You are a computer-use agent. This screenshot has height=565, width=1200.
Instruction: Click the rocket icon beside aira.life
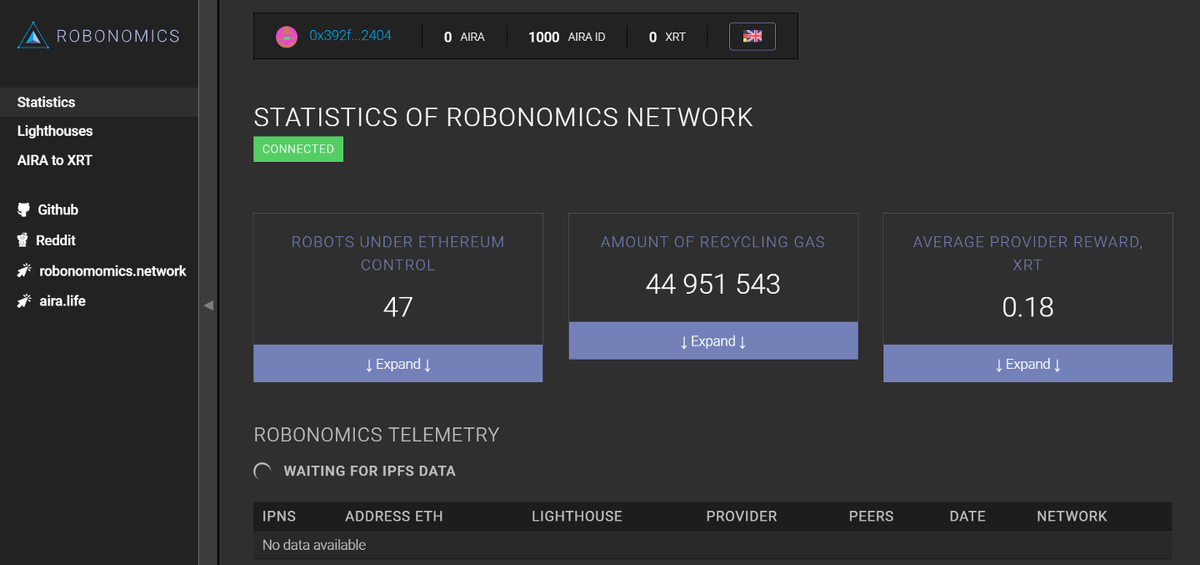23,301
